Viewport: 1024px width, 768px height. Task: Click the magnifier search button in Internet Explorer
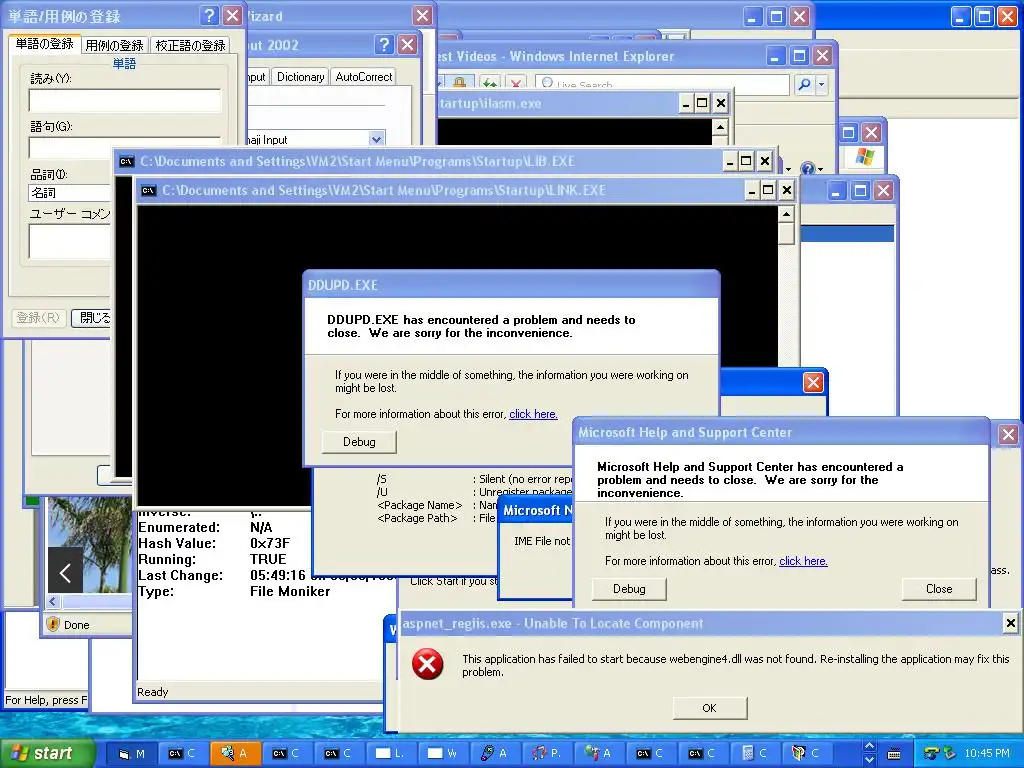tap(805, 84)
